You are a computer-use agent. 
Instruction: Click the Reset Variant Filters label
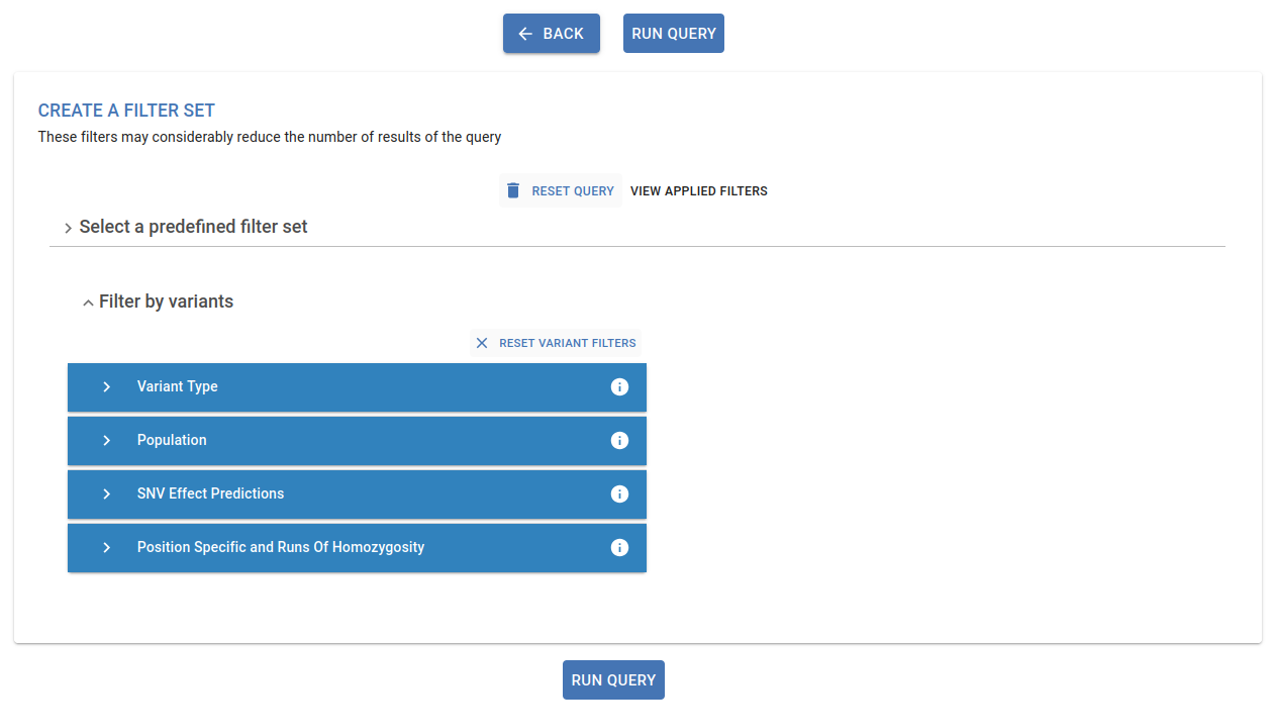(567, 343)
